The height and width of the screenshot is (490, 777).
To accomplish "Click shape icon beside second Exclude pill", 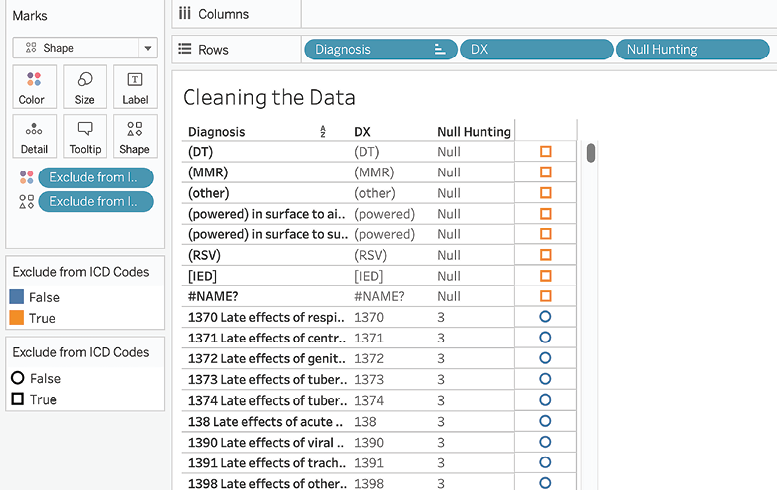I will [x=26, y=201].
